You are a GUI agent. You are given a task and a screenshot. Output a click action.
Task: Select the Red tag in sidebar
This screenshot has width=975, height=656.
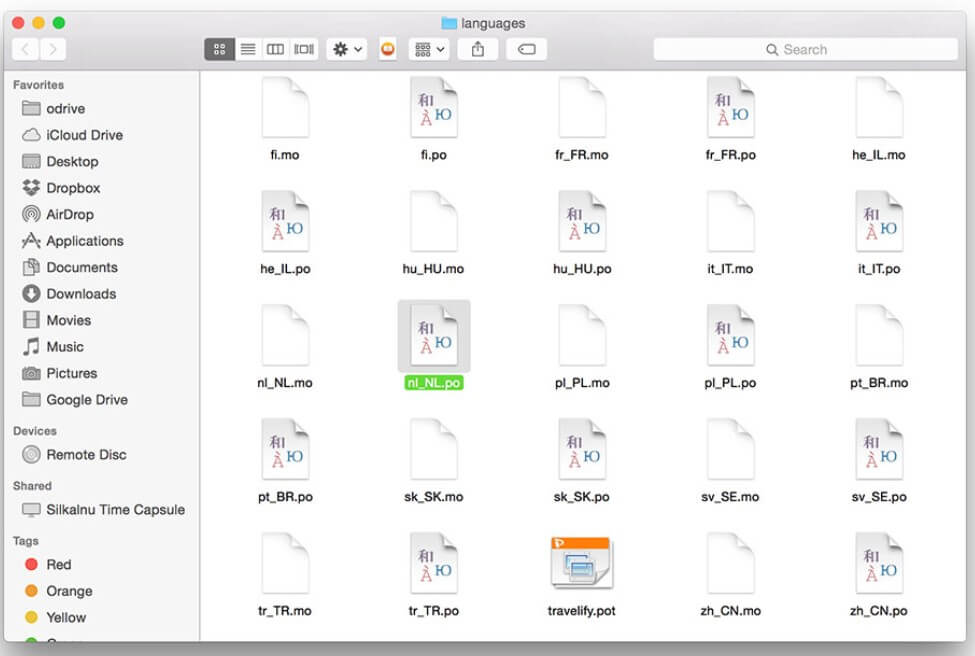point(58,565)
